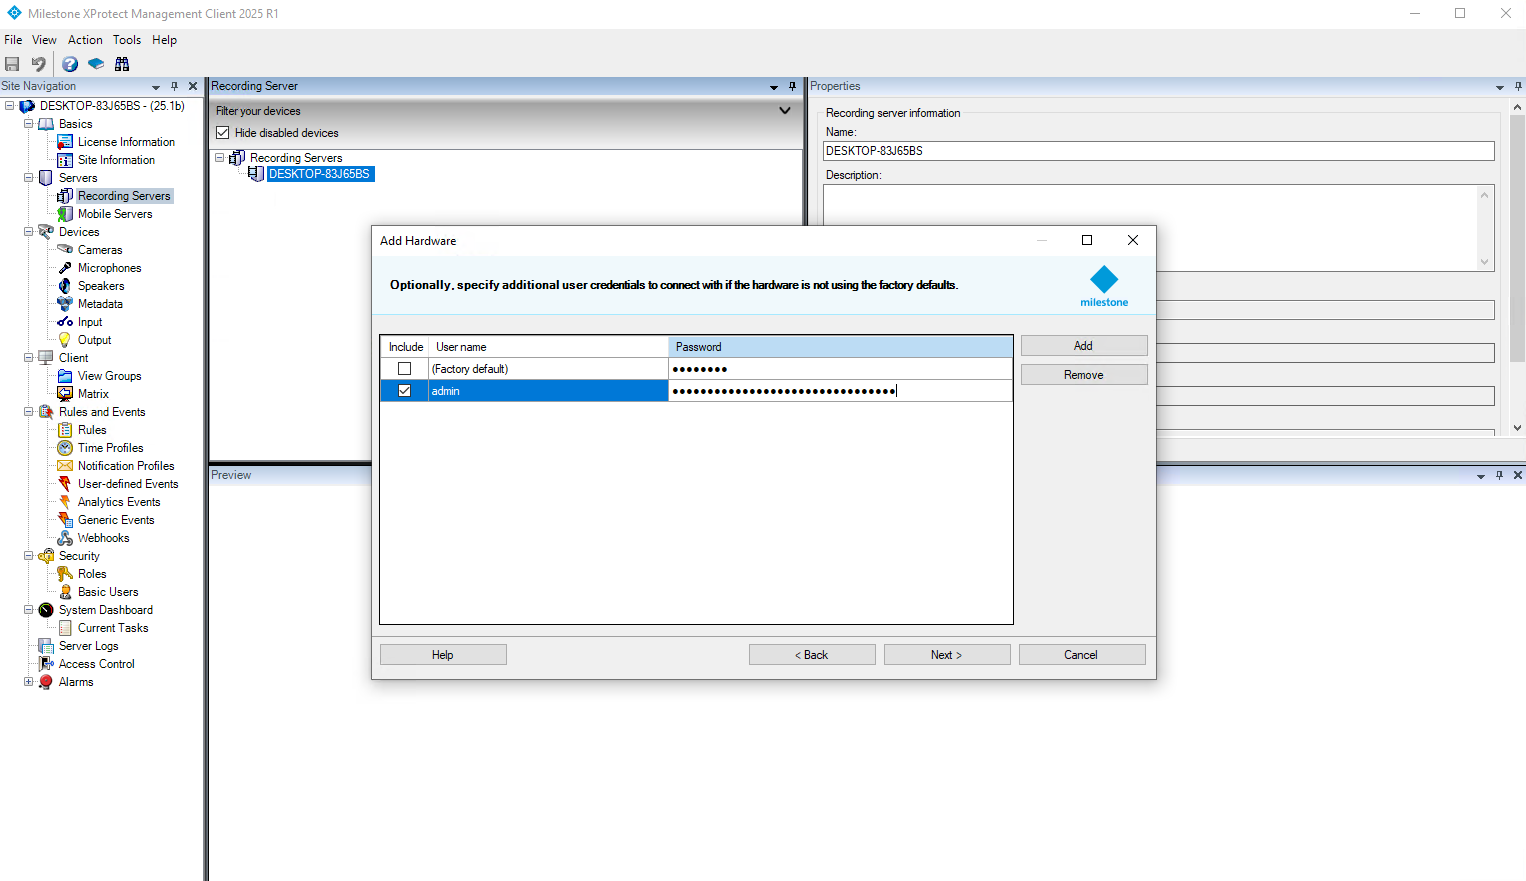The width and height of the screenshot is (1526, 881).
Task: Open the Action menu
Action: point(85,40)
